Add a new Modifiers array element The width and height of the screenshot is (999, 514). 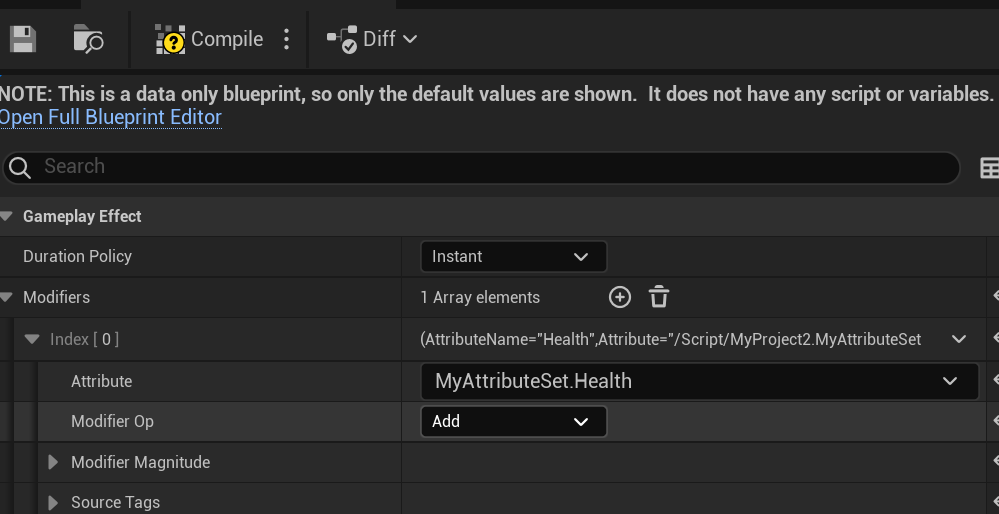(x=620, y=297)
